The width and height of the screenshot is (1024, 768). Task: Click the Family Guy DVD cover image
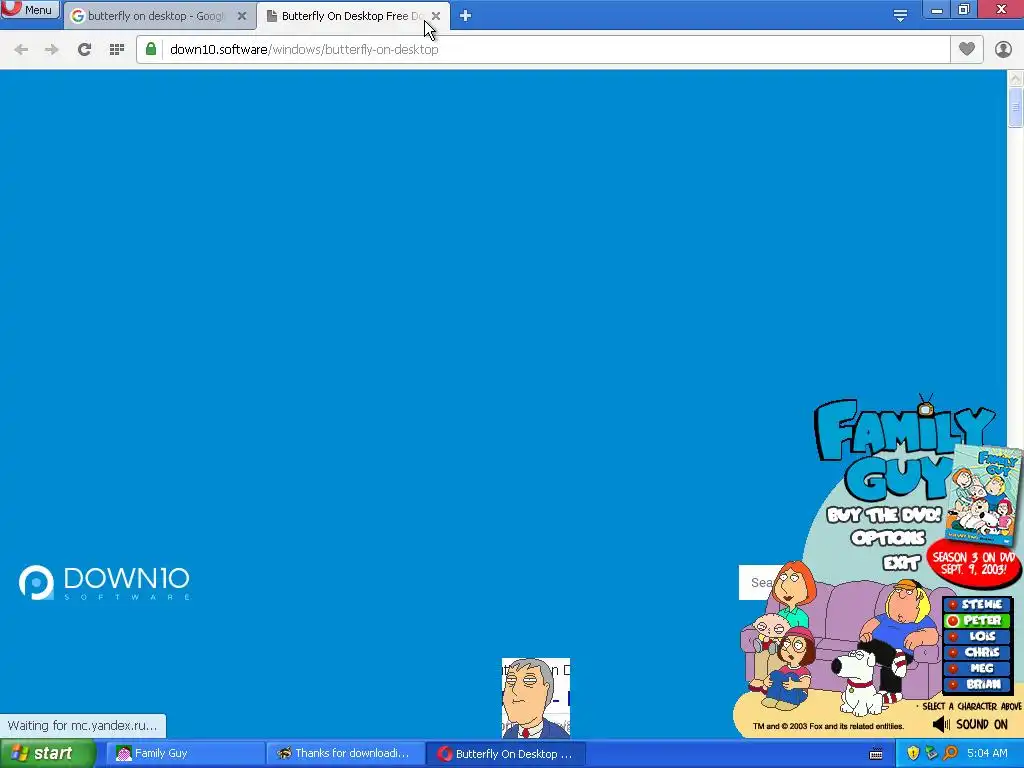point(985,494)
